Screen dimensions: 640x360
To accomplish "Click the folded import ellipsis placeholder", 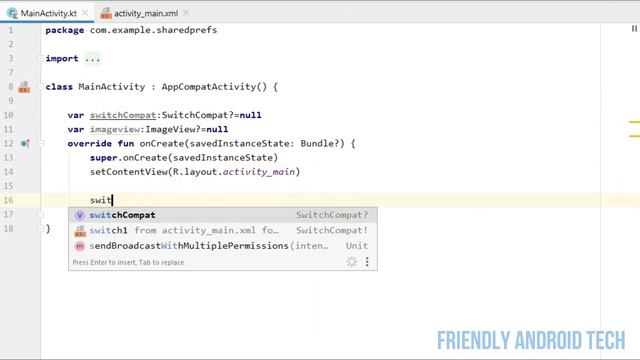I will point(92,58).
